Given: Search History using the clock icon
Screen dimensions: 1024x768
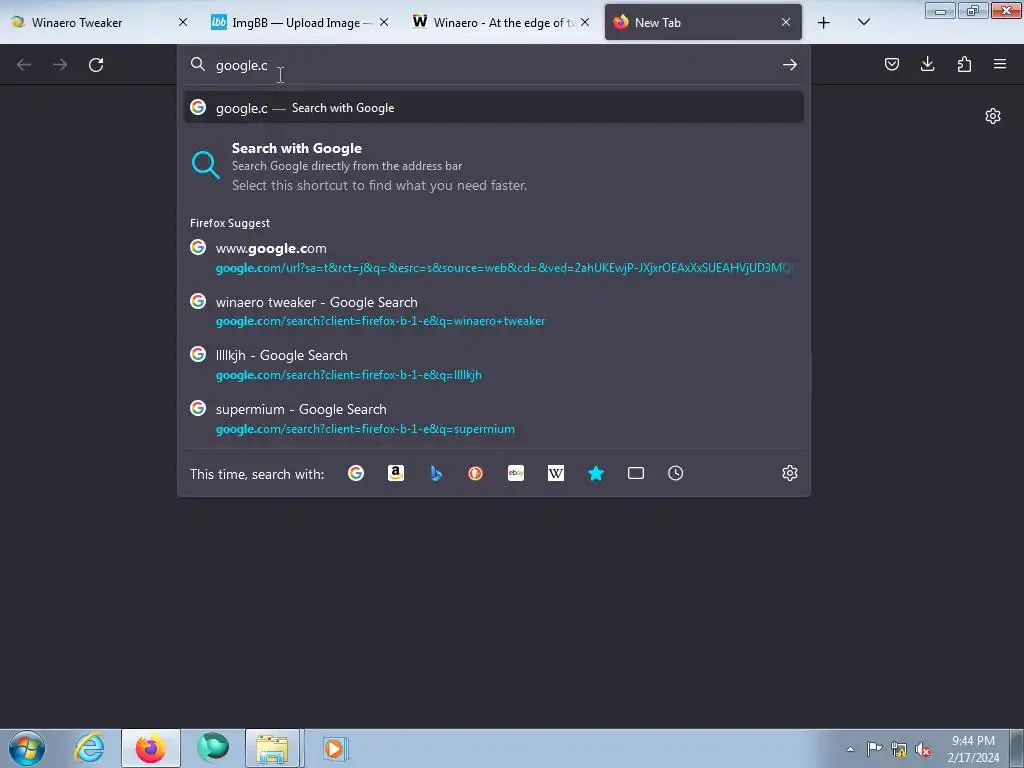Looking at the screenshot, I should coord(675,473).
